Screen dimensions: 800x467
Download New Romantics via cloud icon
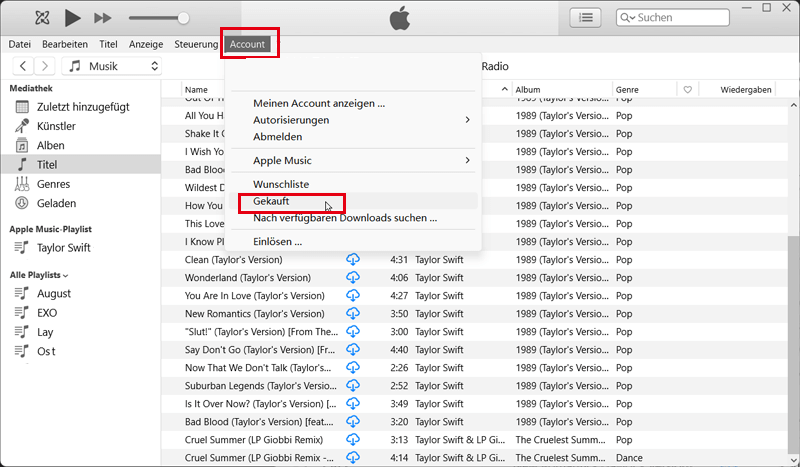pyautogui.click(x=353, y=314)
